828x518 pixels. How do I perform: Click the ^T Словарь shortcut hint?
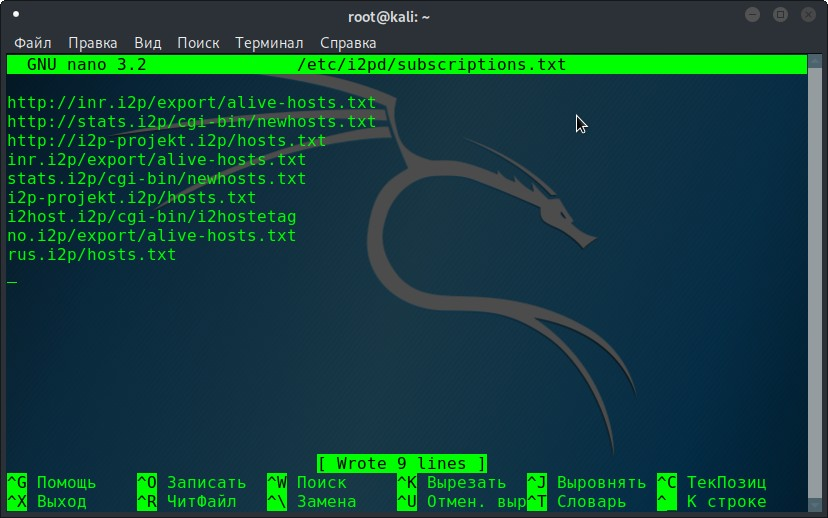pyautogui.click(x=576, y=502)
